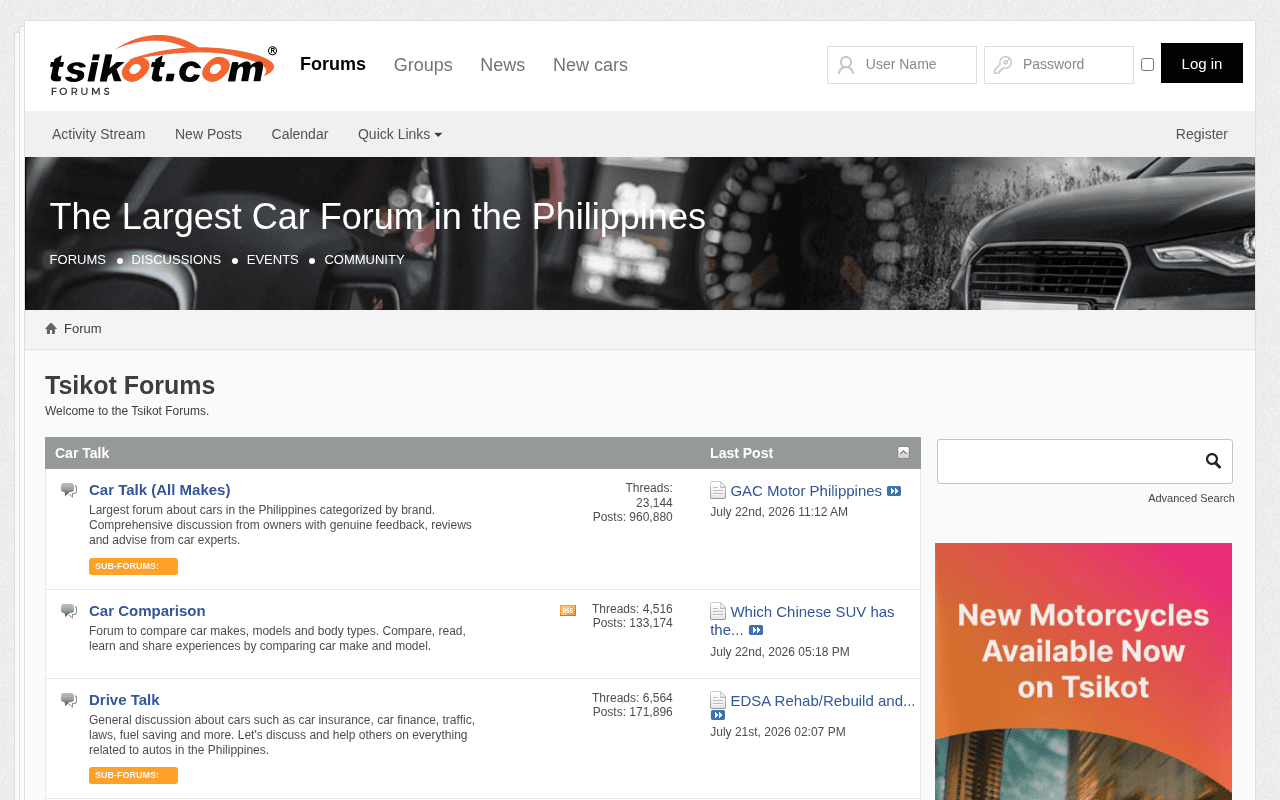Open Activity Stream
Screen dimensions: 1280x800
[x=98, y=134]
